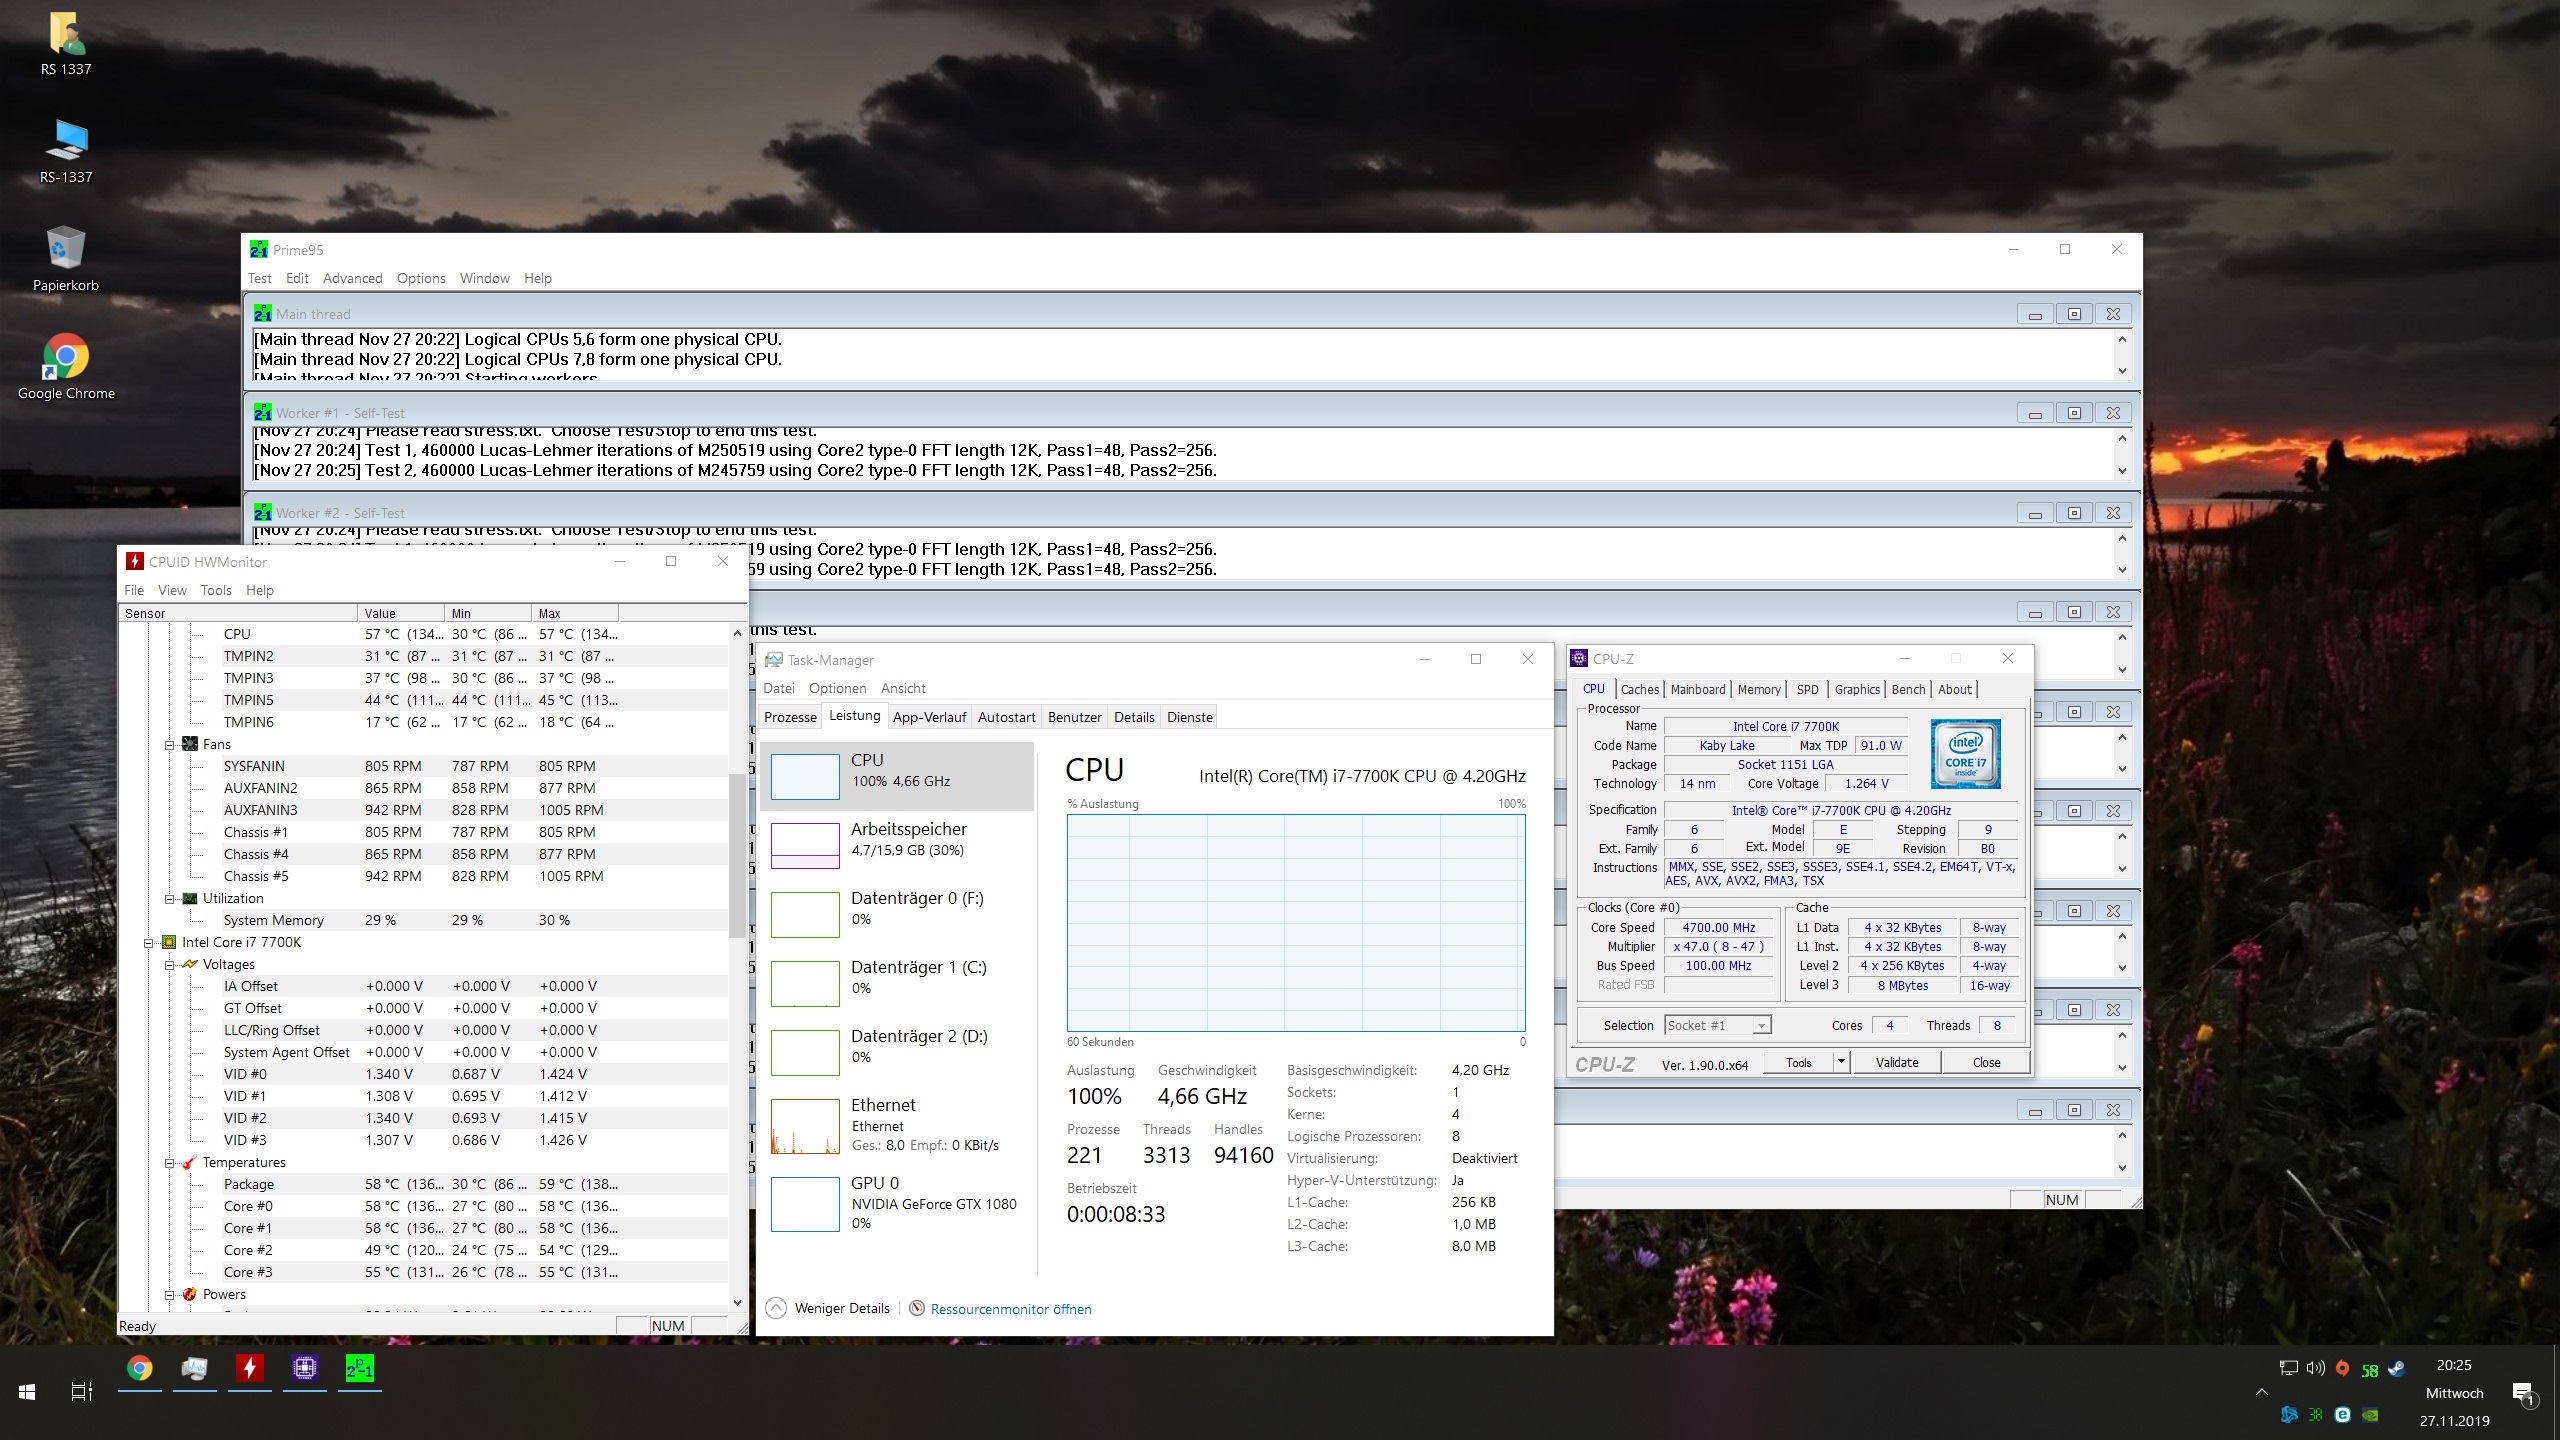The height and width of the screenshot is (1440, 2560).
Task: Click Steam icon in system tray
Action: click(x=2397, y=1369)
